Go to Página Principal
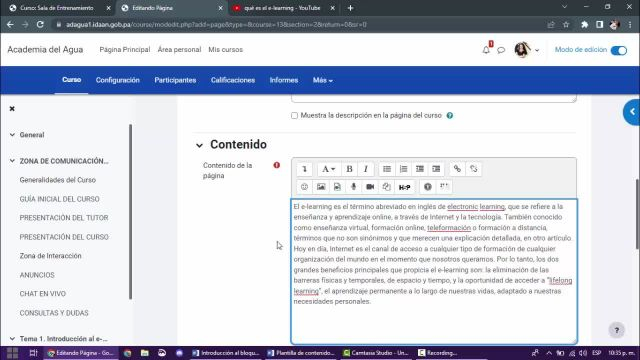The height and width of the screenshot is (360, 640). pos(124,50)
